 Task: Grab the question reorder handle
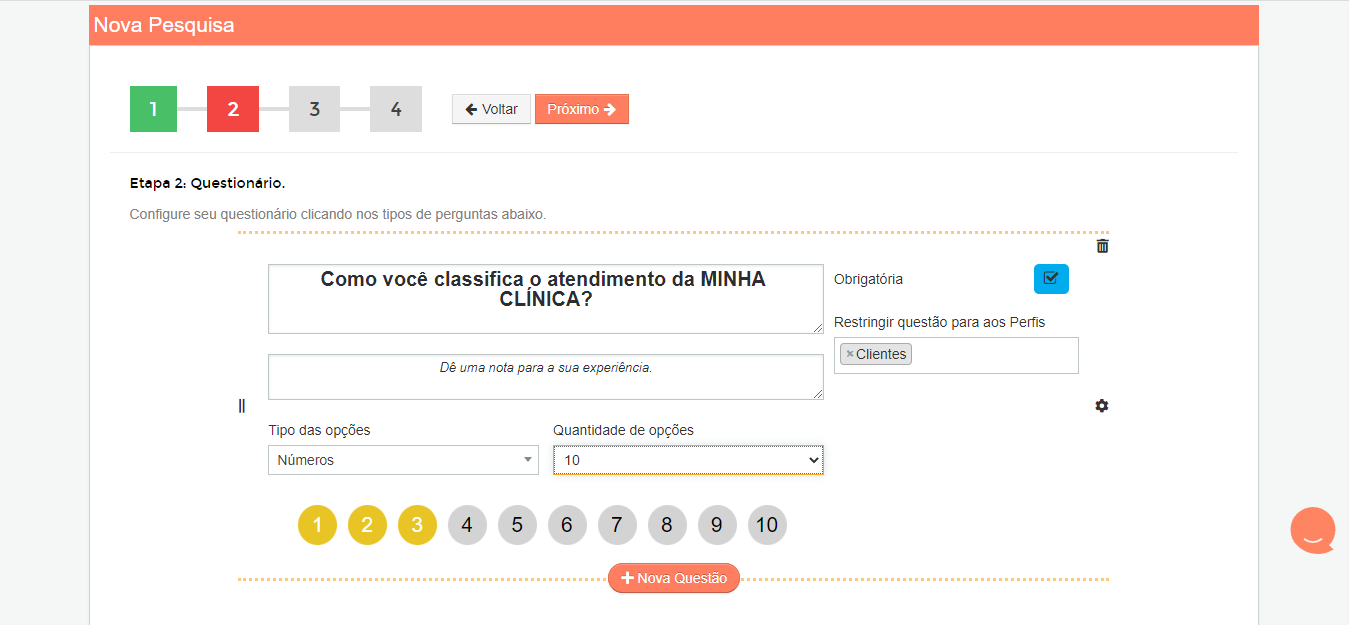point(241,406)
